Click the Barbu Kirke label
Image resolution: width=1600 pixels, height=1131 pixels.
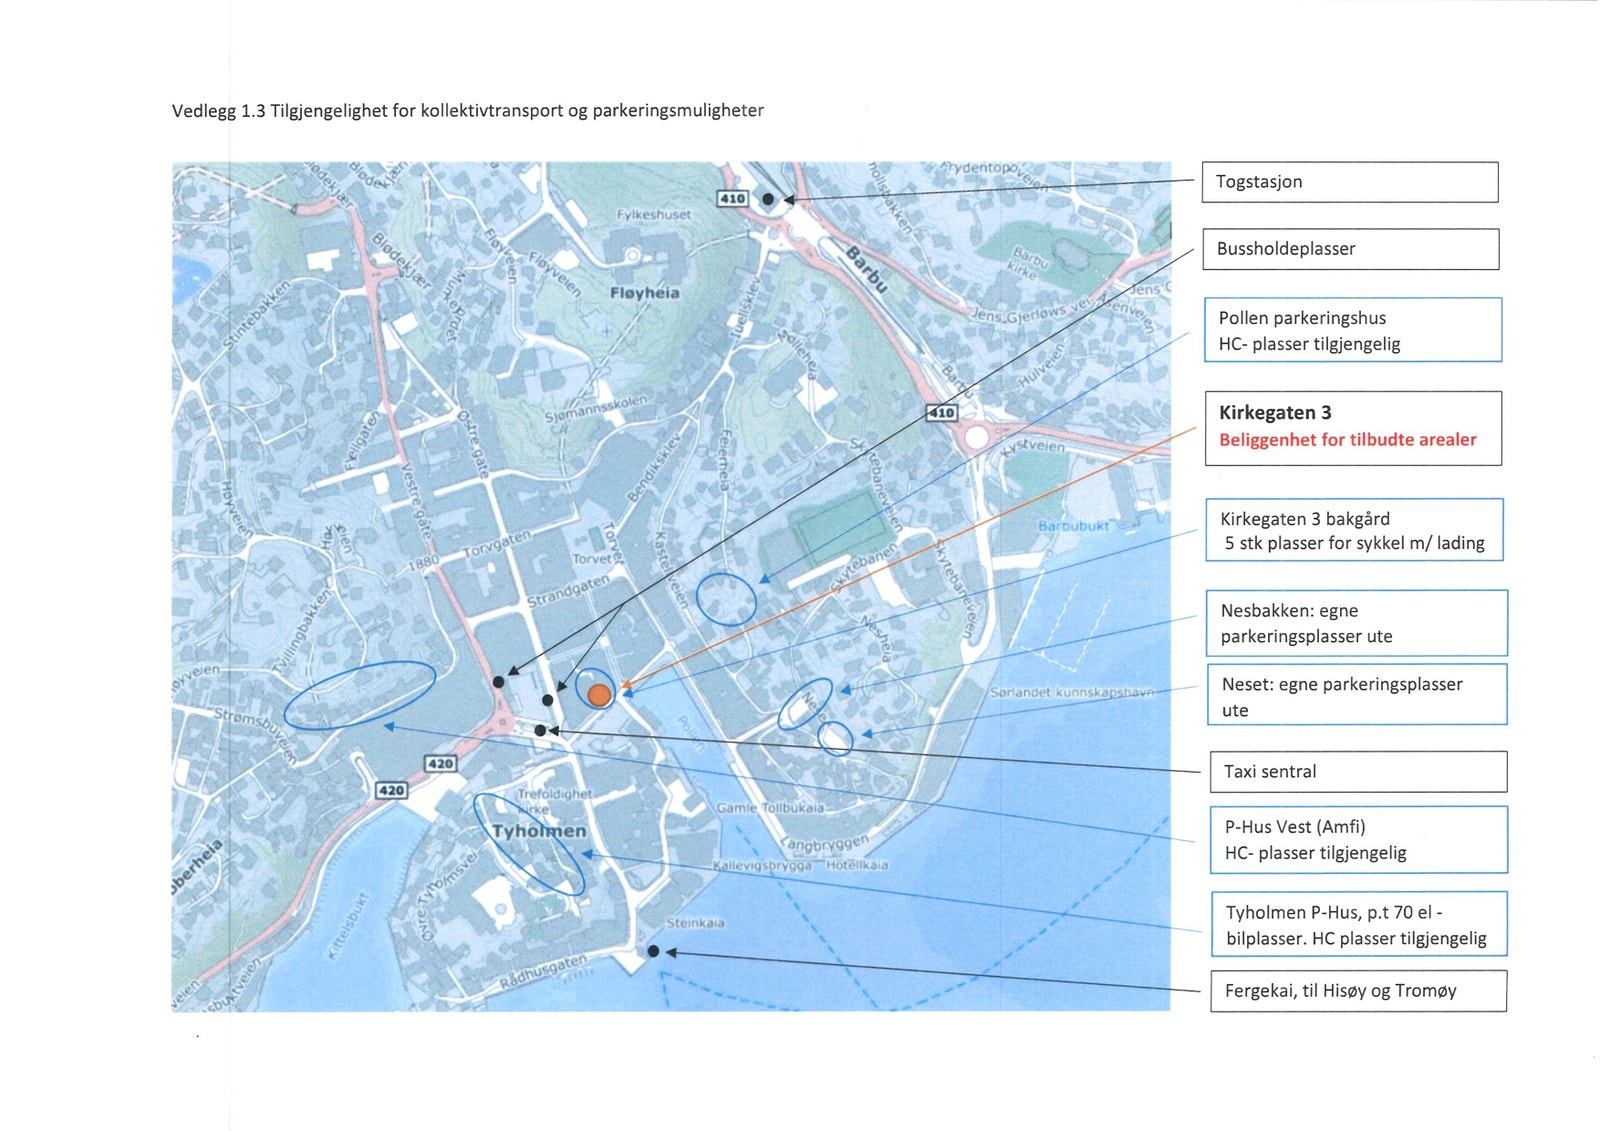pos(1029,260)
